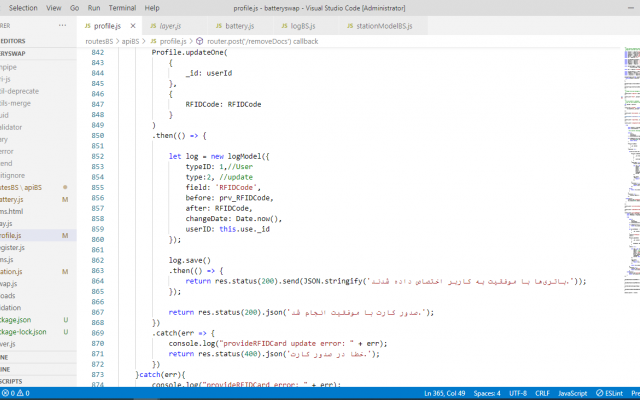
Task: Click the minimap code overview
Action: tap(632, 171)
